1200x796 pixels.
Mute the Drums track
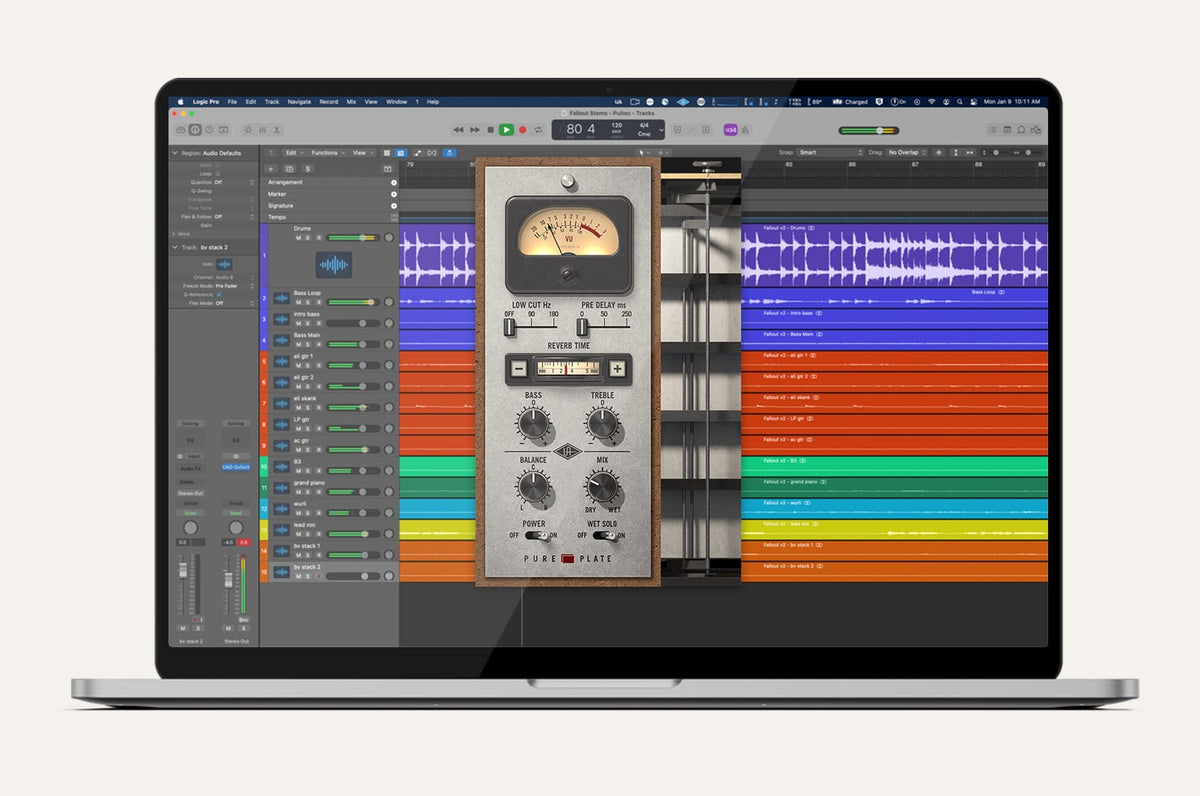298,238
